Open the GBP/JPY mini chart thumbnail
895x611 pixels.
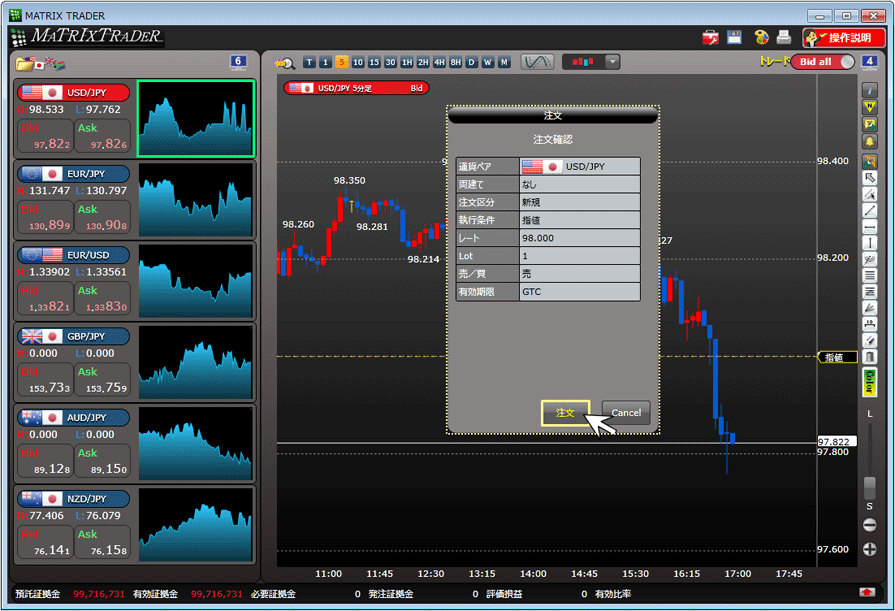pyautogui.click(x=195, y=363)
